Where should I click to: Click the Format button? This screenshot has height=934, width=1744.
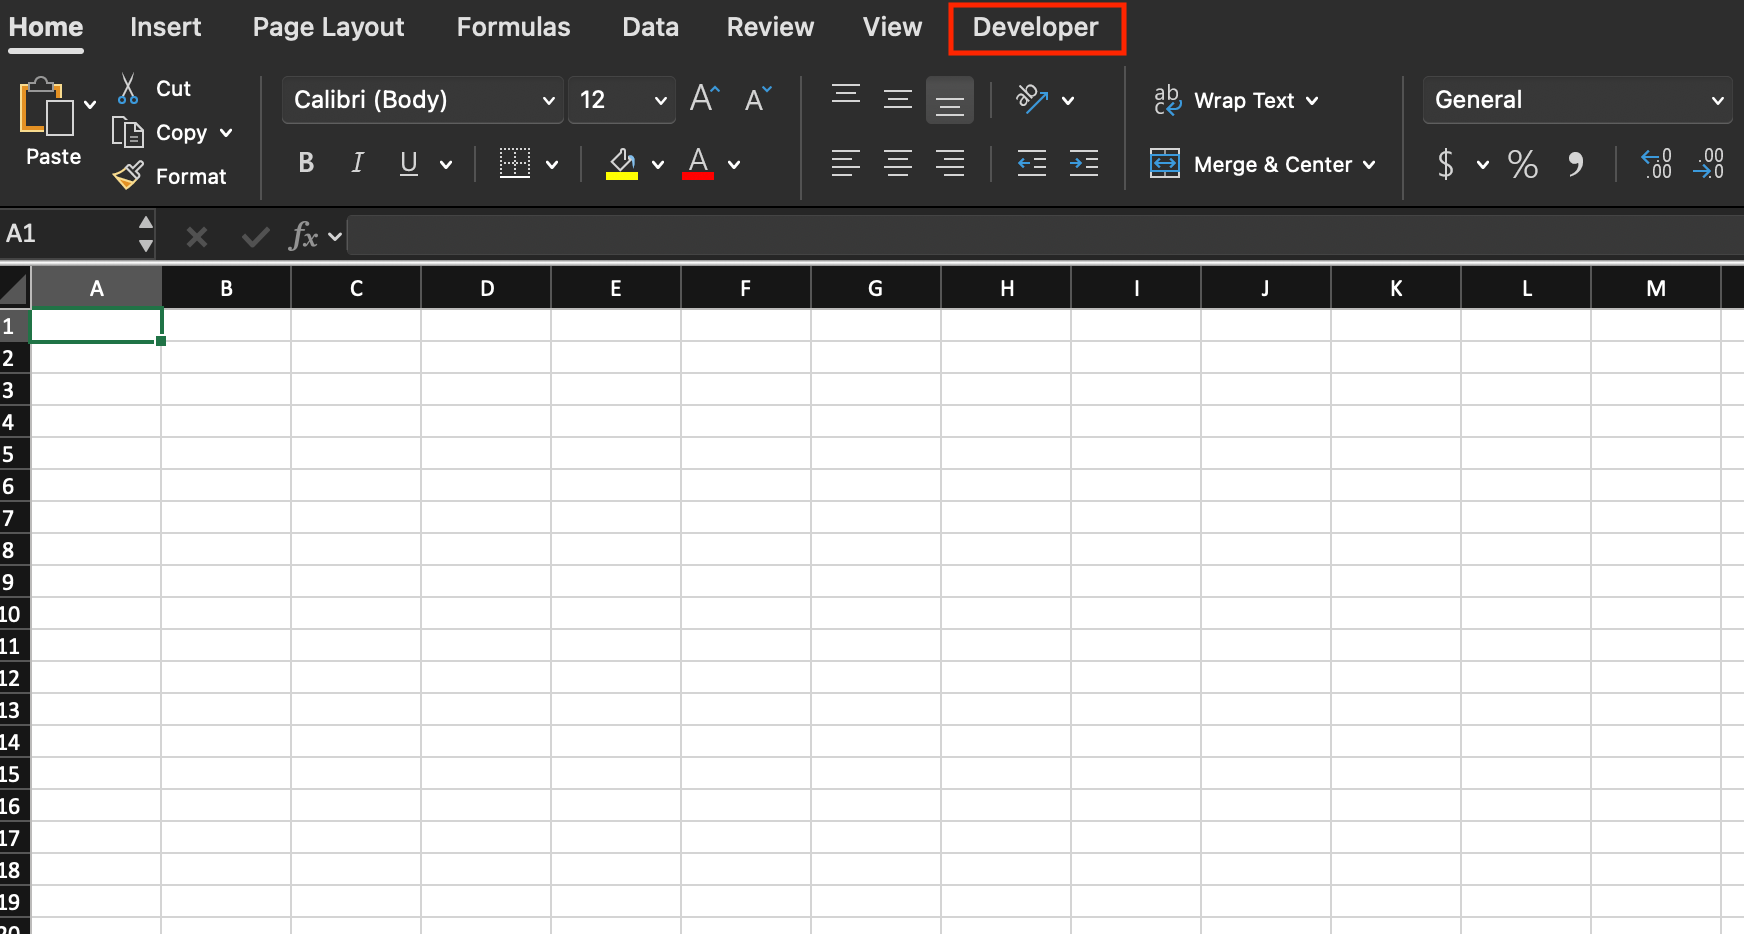pos(192,176)
